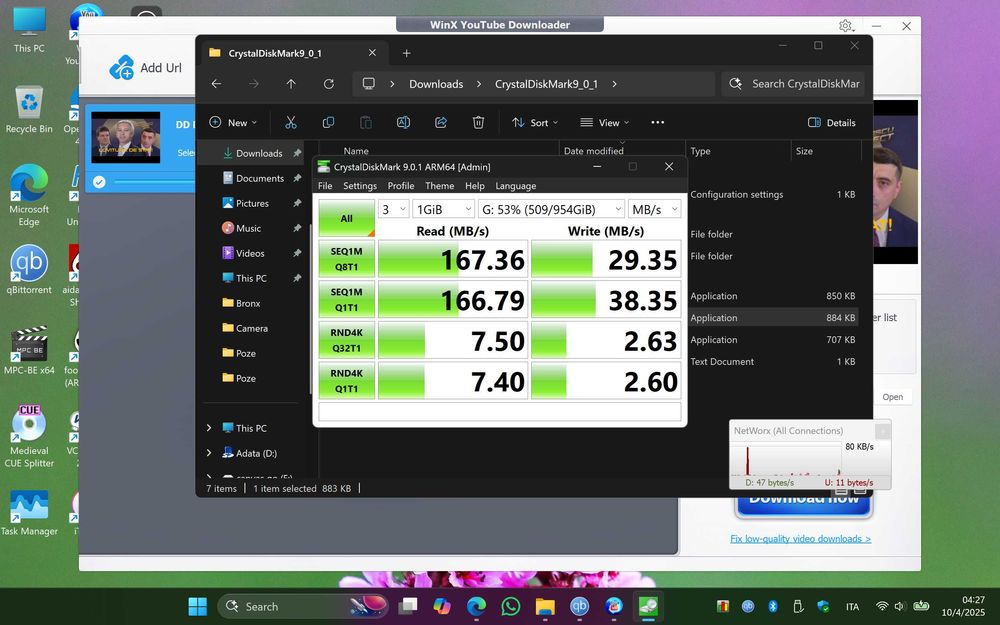
Task: Click the video thumbnail in WinX list
Action: (126, 137)
